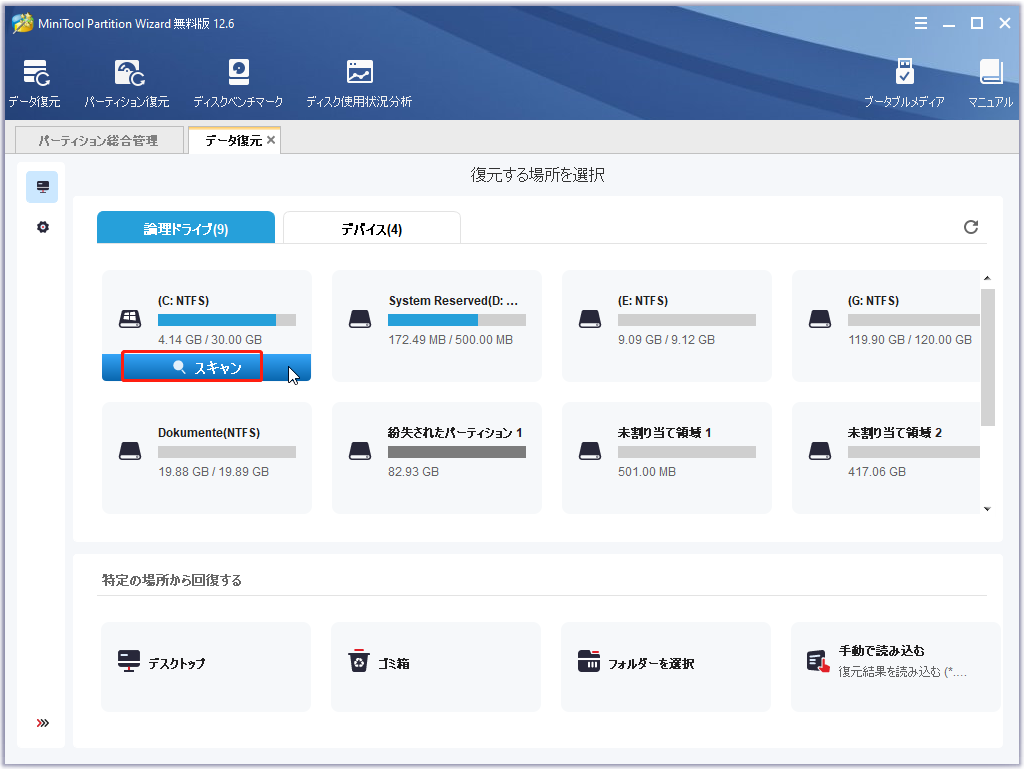Switch to パーティション総合管理 tab
The height and width of the screenshot is (772, 1026).
pos(98,141)
